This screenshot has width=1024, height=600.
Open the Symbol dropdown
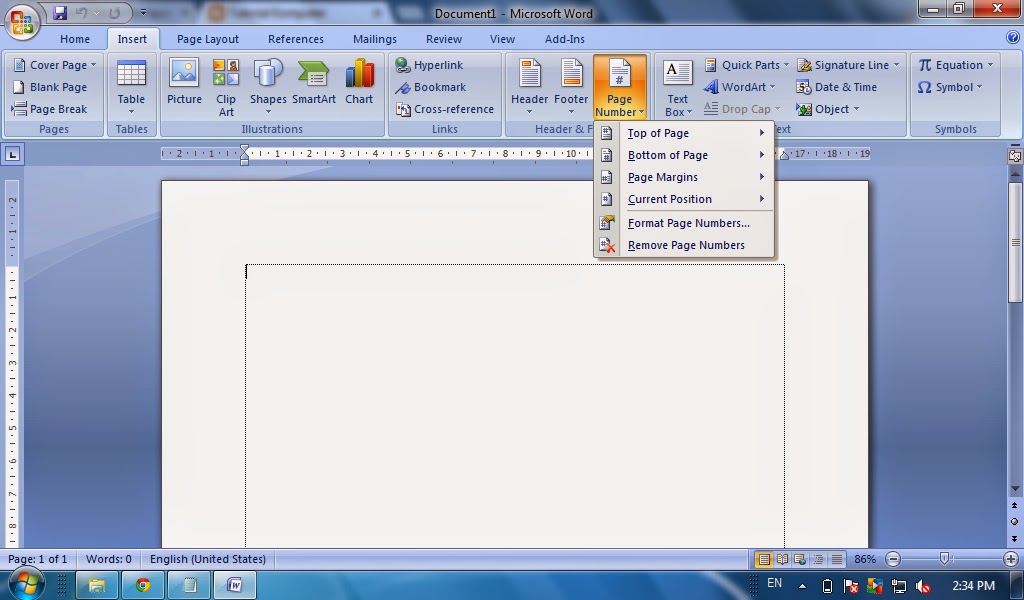pyautogui.click(x=950, y=87)
